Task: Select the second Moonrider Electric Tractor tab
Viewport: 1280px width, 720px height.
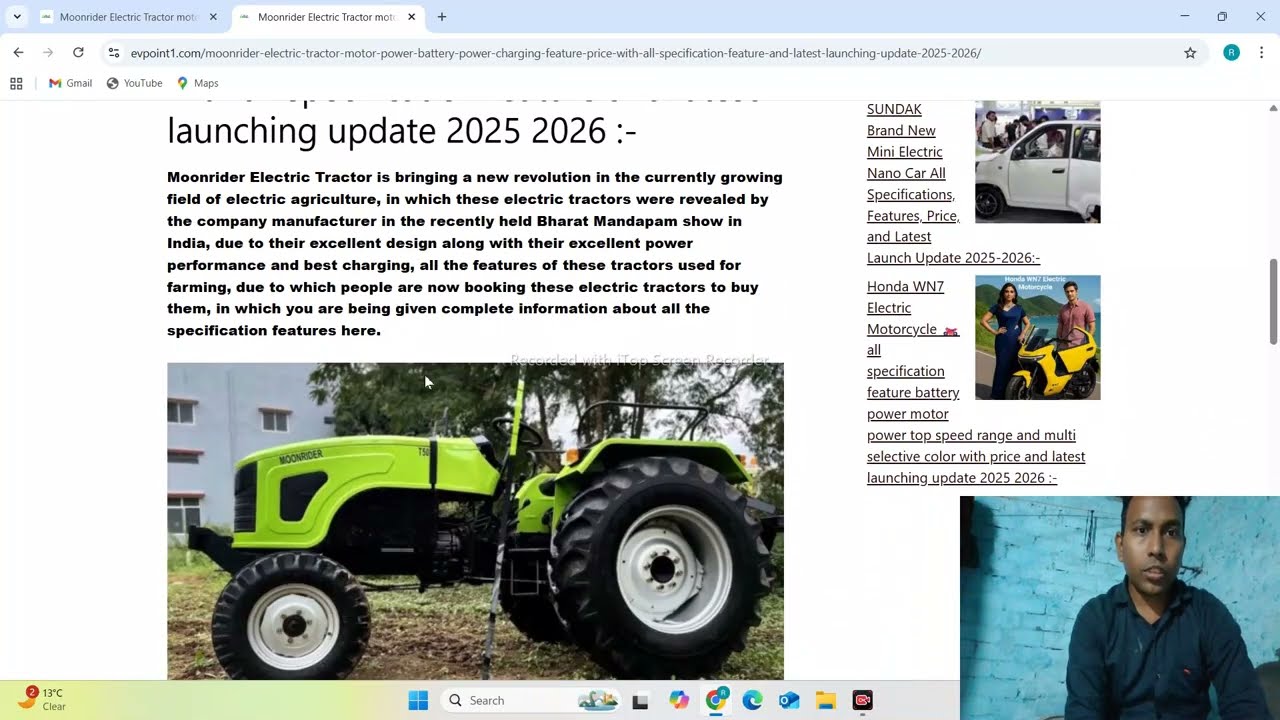Action: (x=326, y=17)
